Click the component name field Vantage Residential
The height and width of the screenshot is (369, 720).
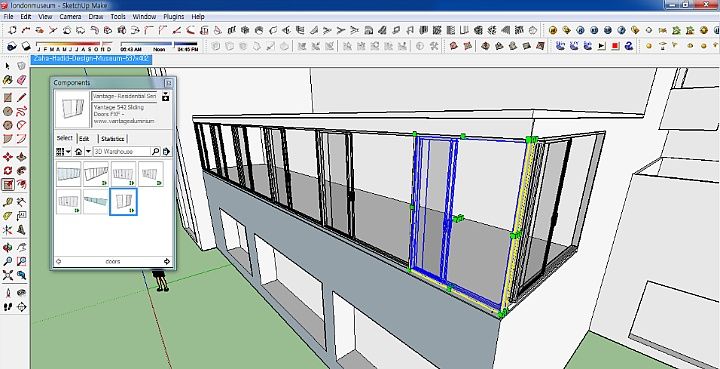[x=124, y=96]
